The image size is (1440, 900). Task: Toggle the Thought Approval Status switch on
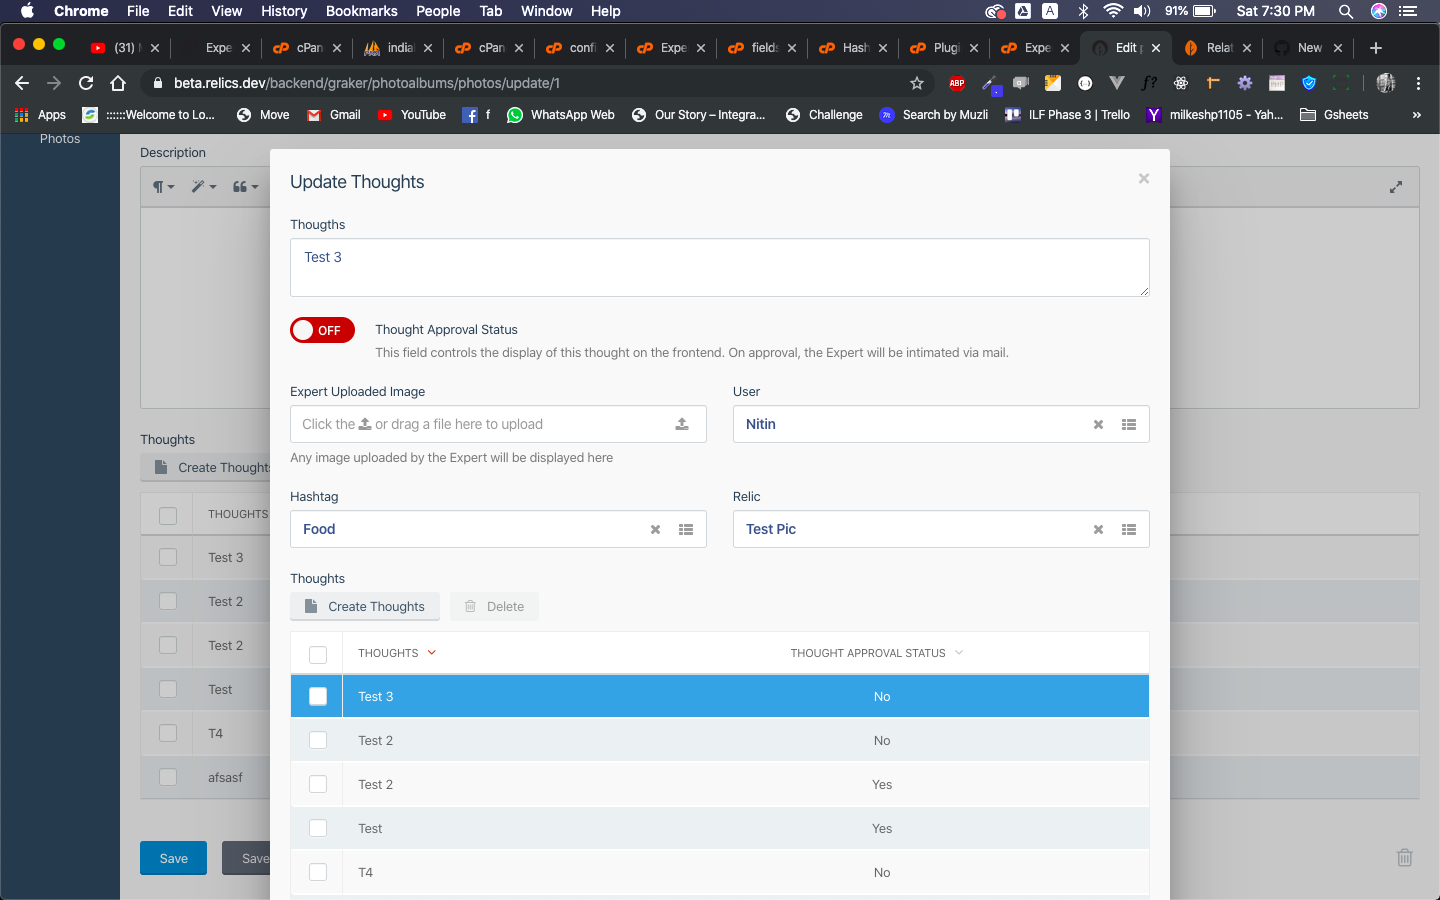click(322, 329)
